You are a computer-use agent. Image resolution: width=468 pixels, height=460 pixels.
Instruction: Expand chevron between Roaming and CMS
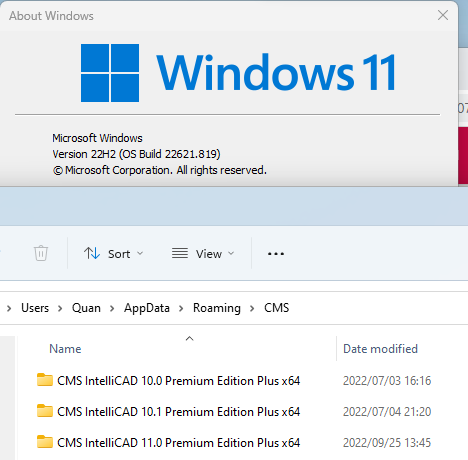click(x=252, y=308)
